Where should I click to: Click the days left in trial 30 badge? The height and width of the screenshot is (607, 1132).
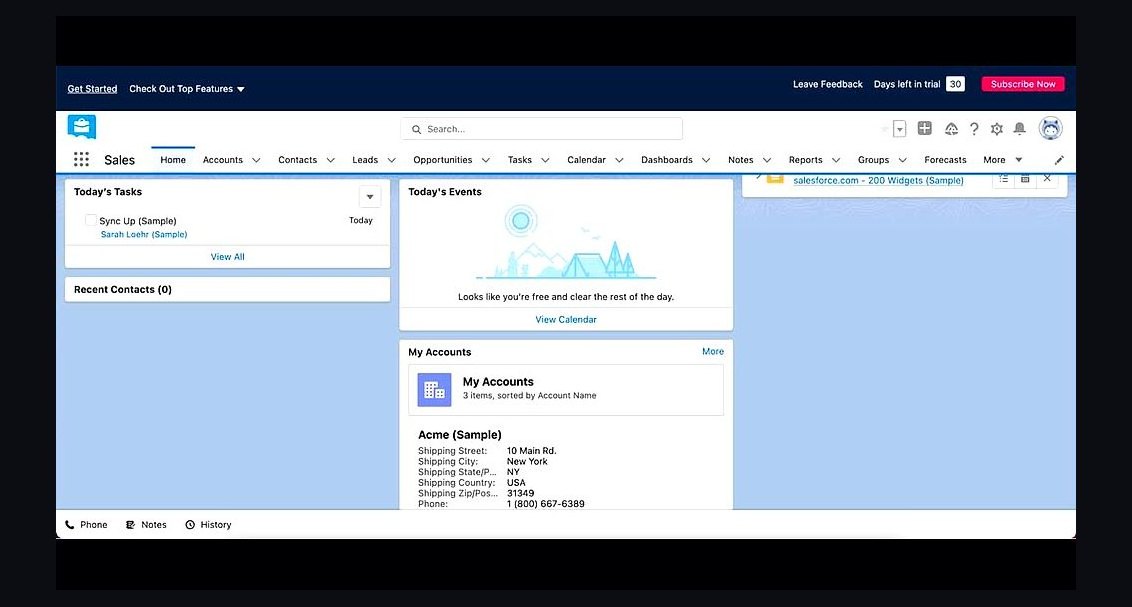(955, 84)
